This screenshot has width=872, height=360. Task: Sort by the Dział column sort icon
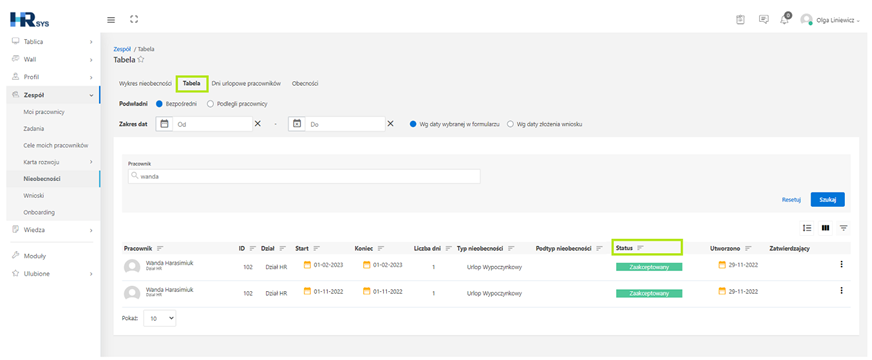click(283, 248)
